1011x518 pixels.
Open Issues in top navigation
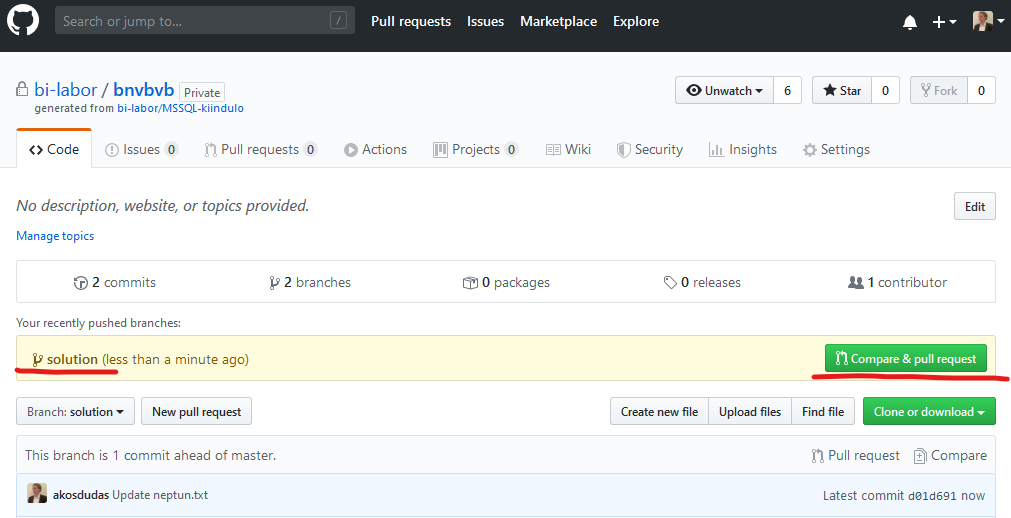pos(486,21)
